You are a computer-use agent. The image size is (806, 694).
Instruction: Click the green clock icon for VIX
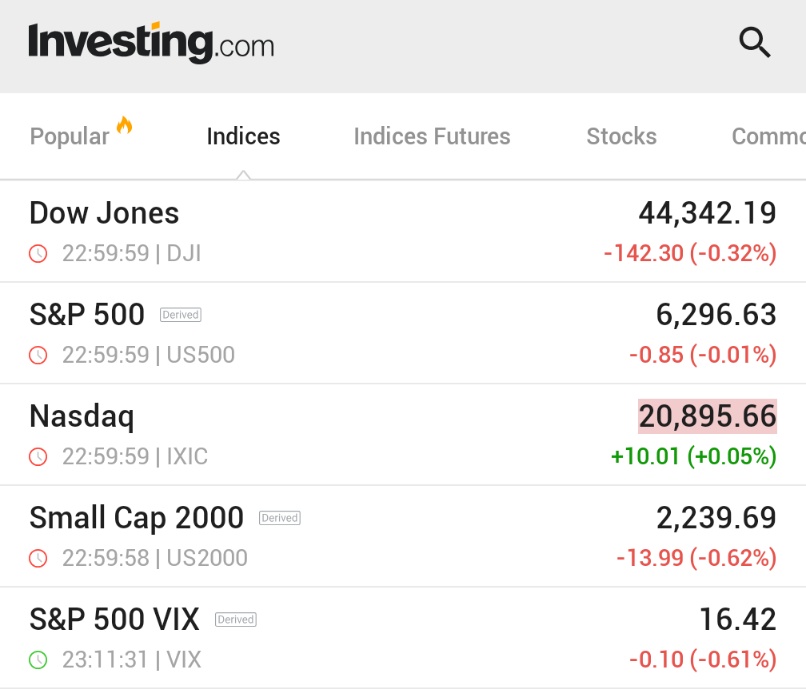click(38, 660)
